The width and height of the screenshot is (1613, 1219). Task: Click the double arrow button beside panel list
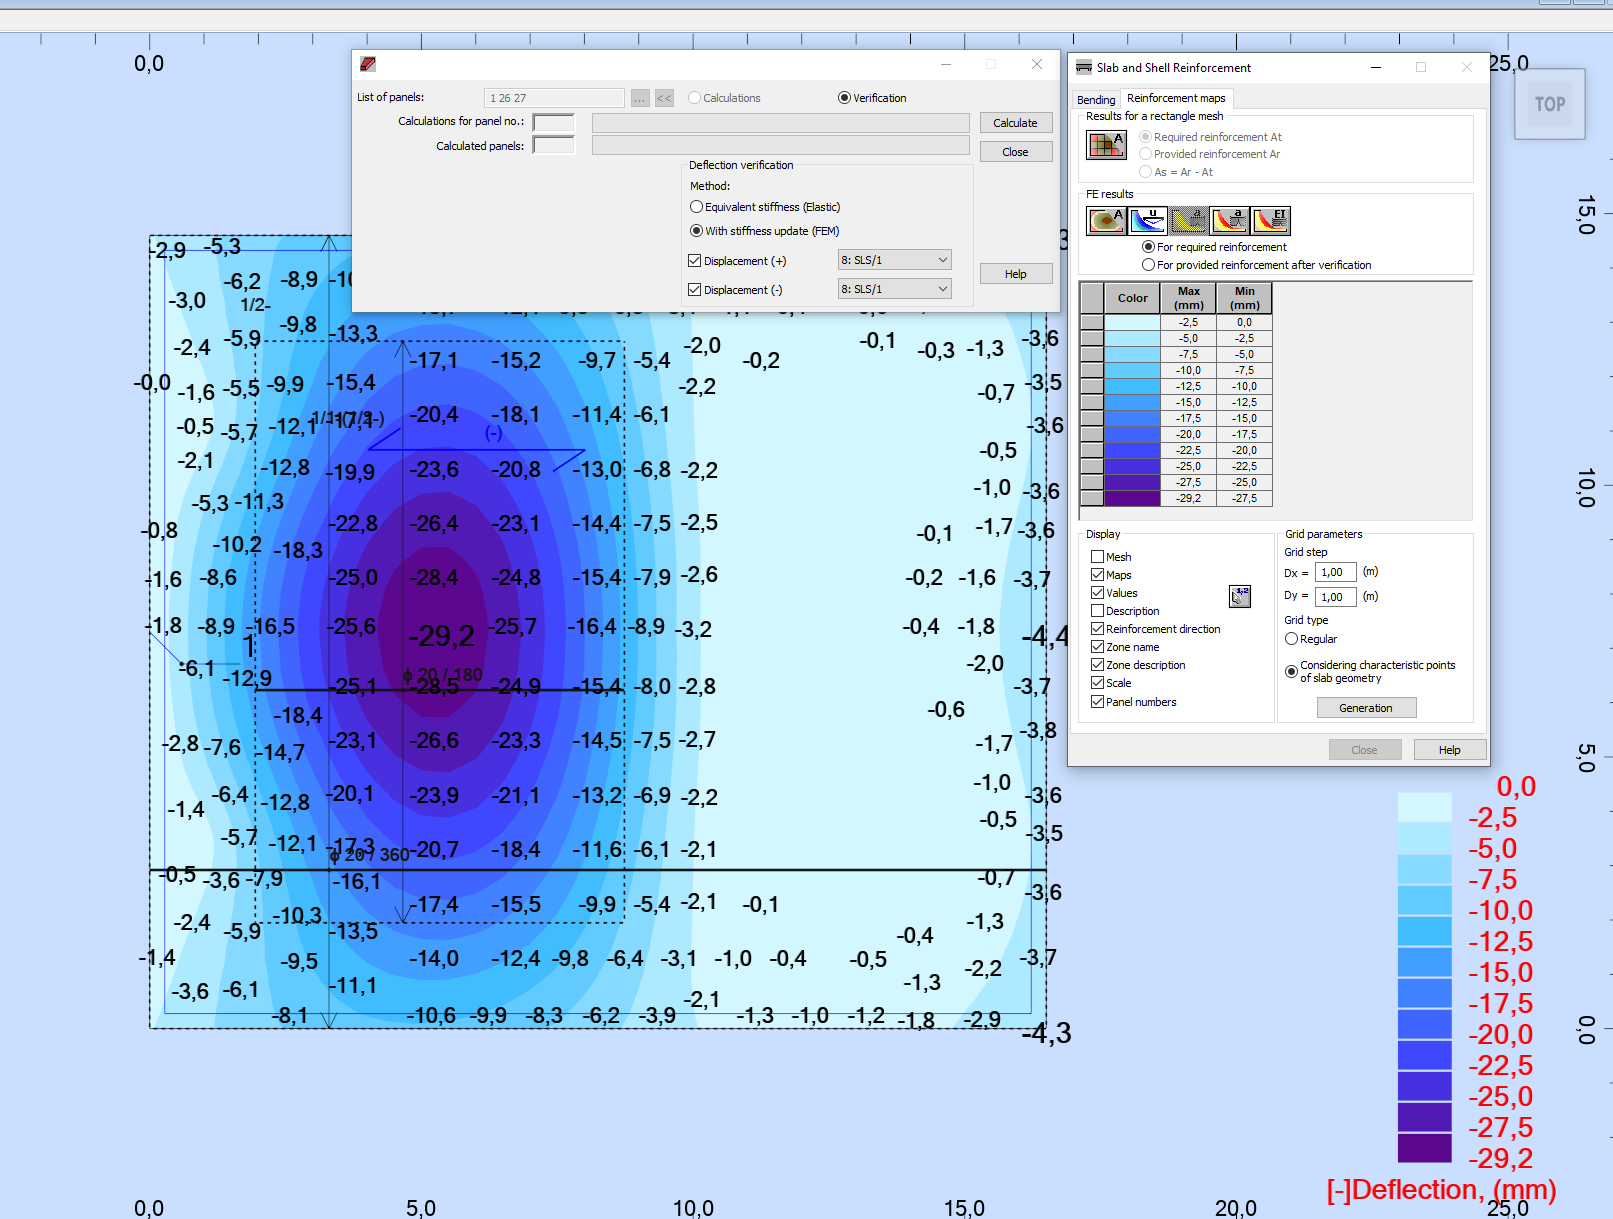[x=664, y=98]
